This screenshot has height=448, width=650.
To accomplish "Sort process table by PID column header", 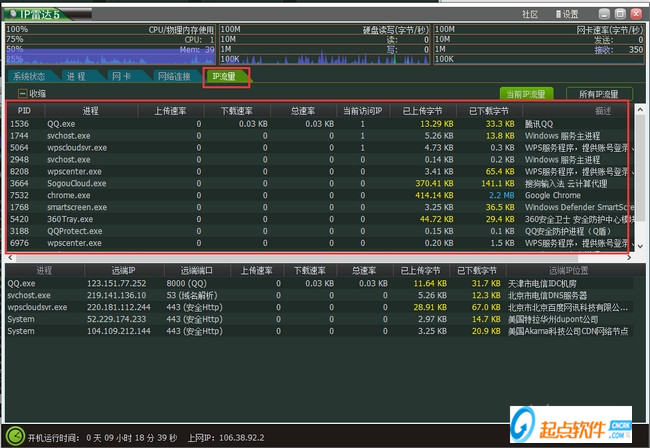I will point(24,111).
